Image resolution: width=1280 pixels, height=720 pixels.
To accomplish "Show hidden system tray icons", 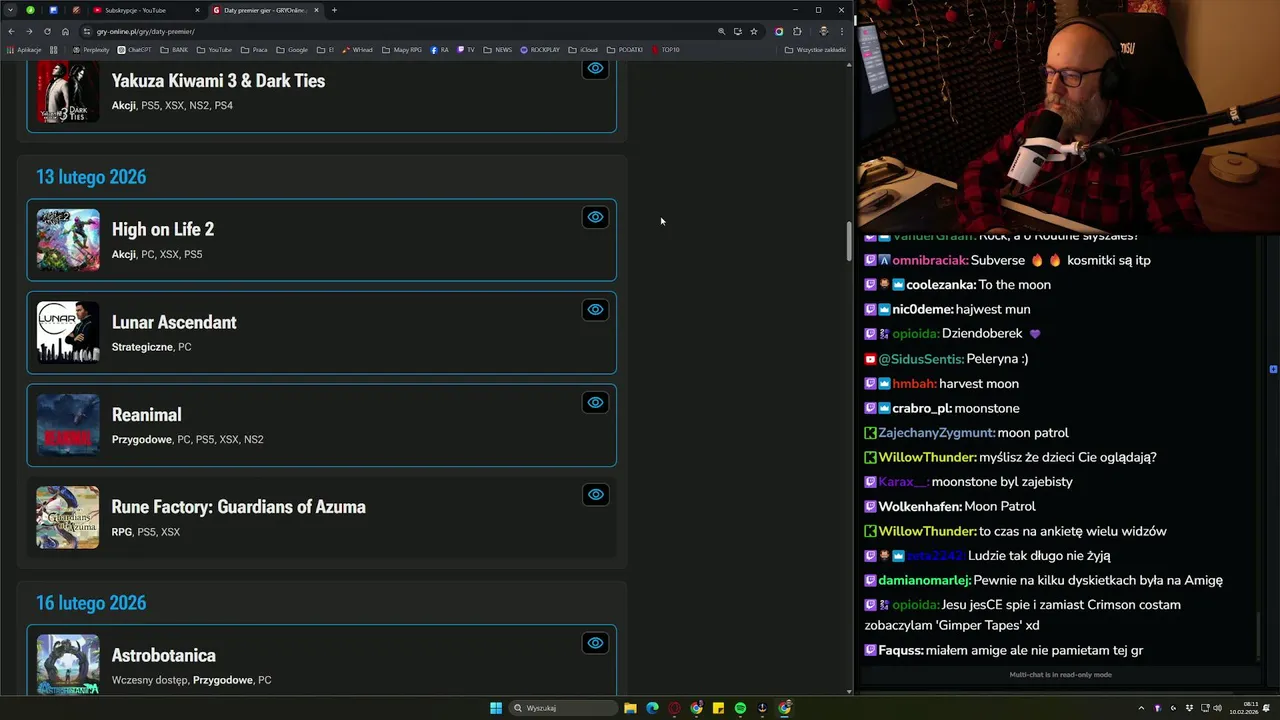I will point(1141,708).
